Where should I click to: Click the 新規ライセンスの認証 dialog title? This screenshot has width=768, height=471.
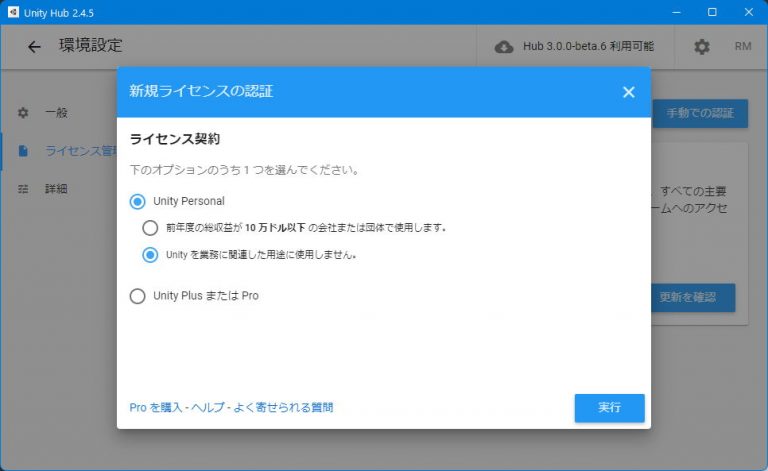point(201,91)
